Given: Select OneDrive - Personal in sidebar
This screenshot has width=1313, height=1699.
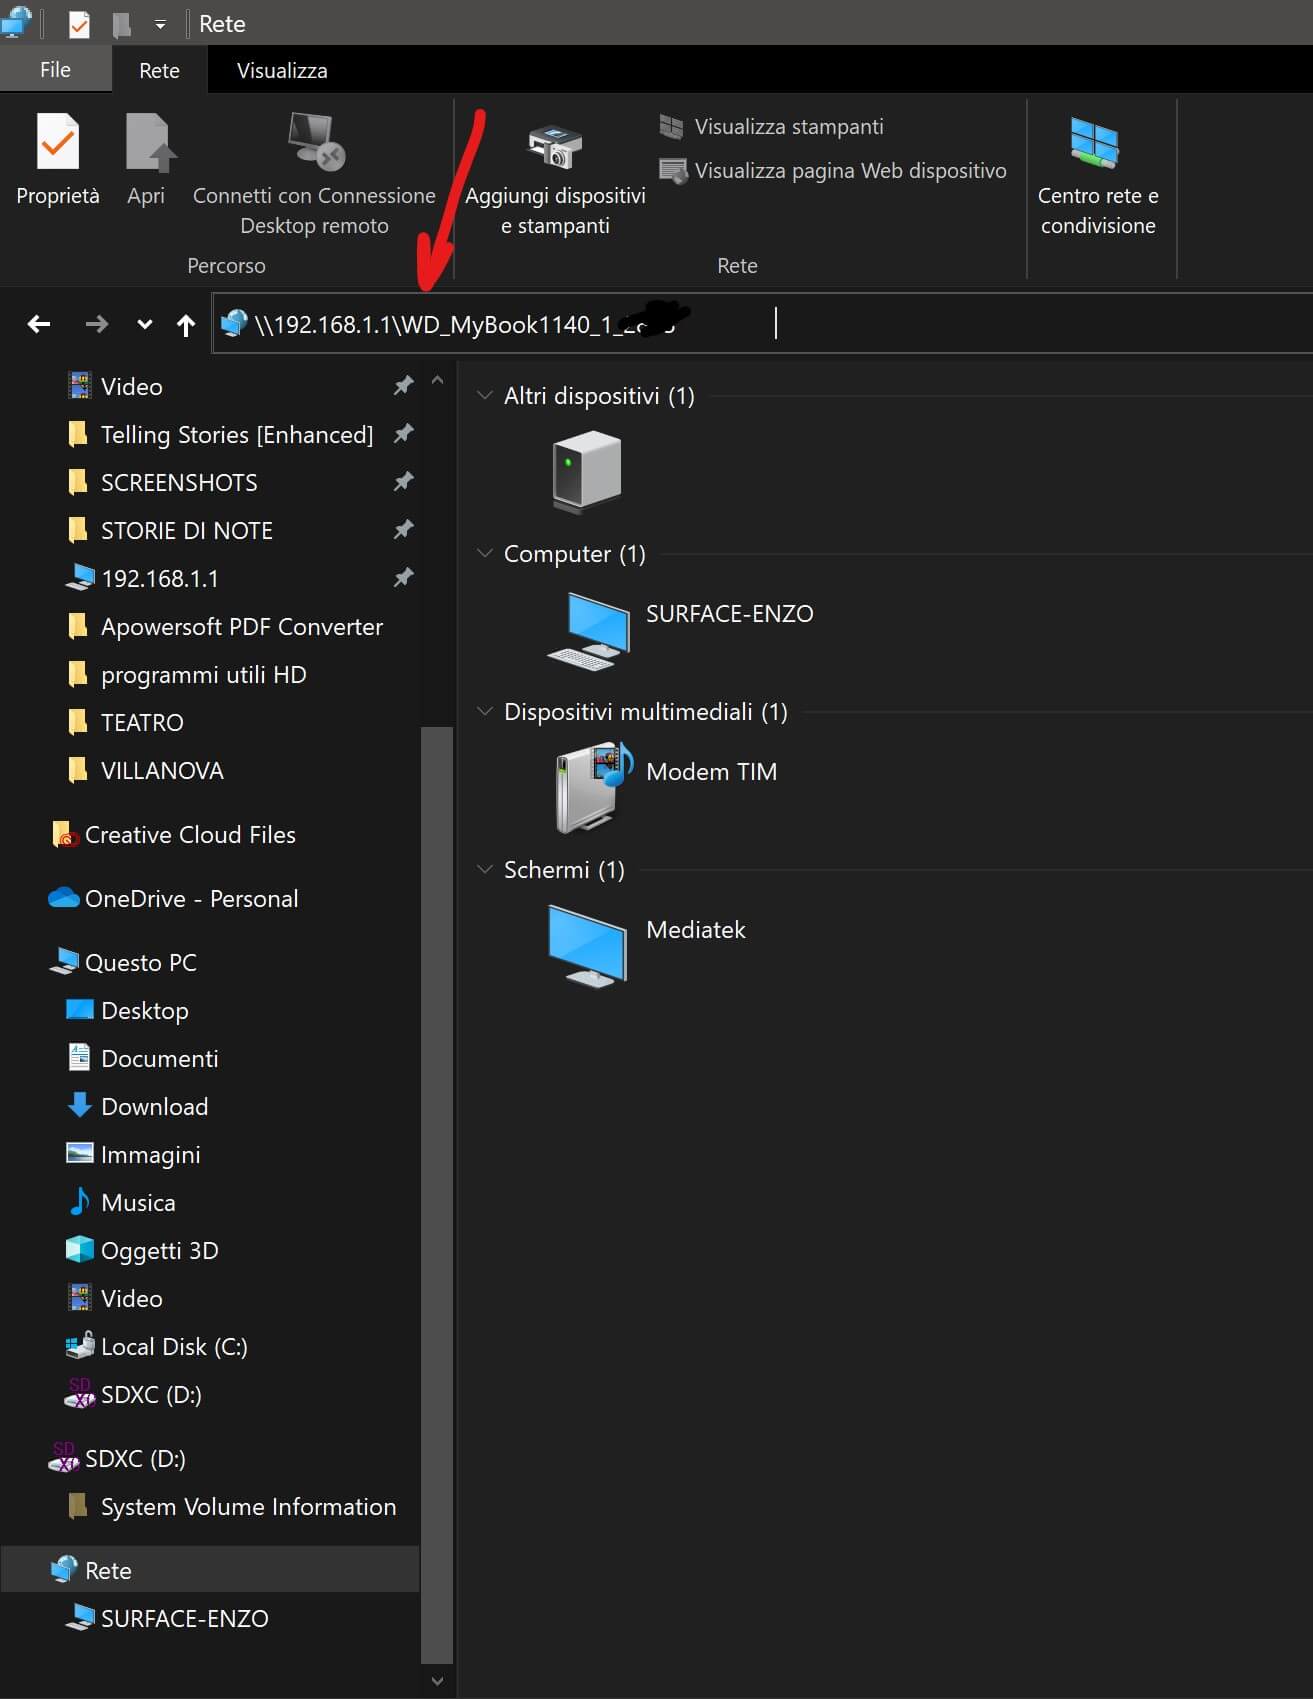Looking at the screenshot, I should (191, 899).
